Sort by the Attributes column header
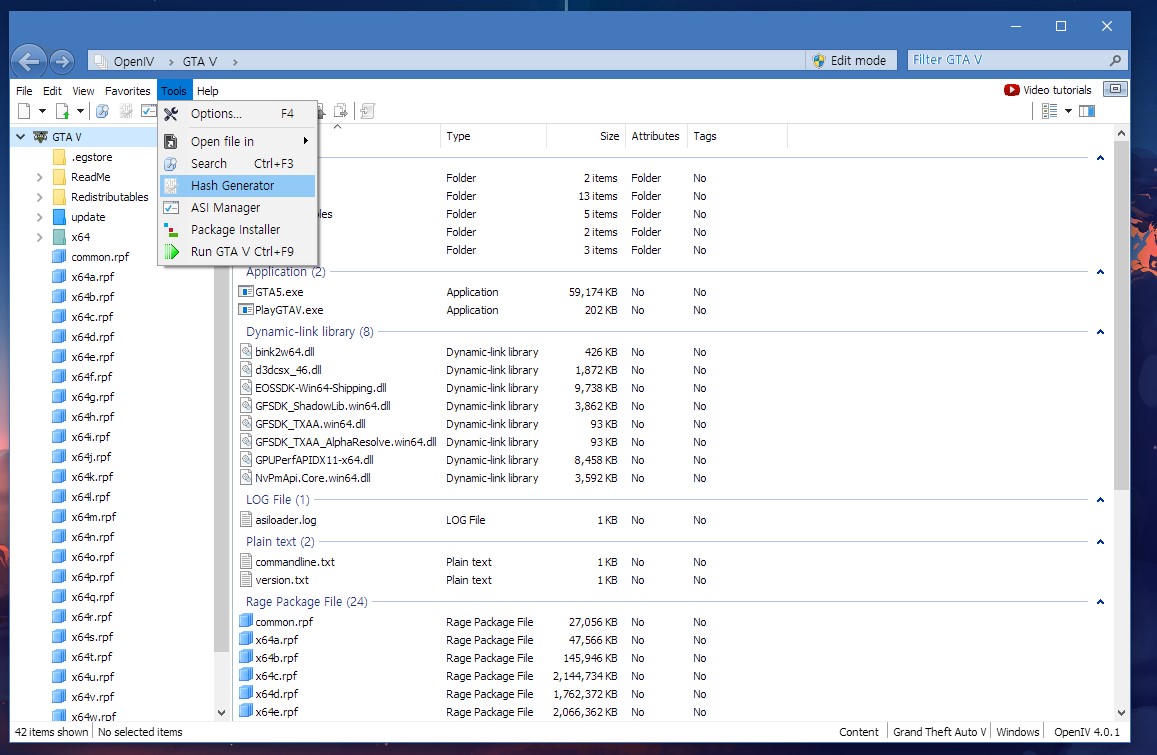The width and height of the screenshot is (1157, 755). click(655, 136)
